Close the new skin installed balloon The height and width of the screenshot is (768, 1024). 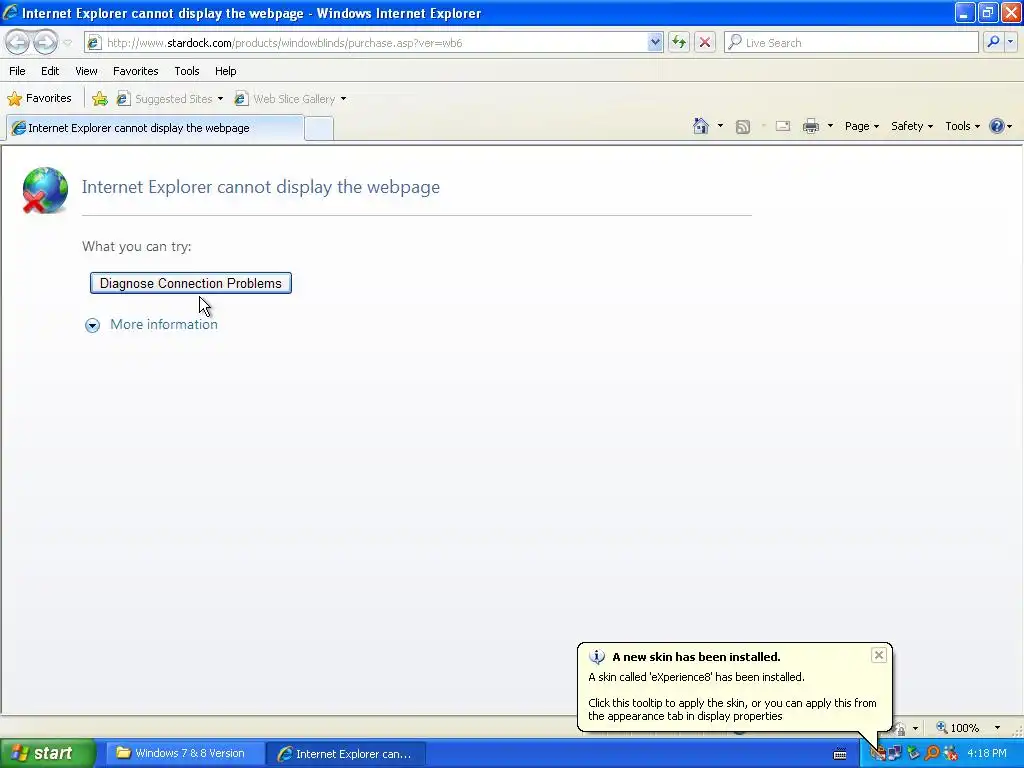(879, 655)
